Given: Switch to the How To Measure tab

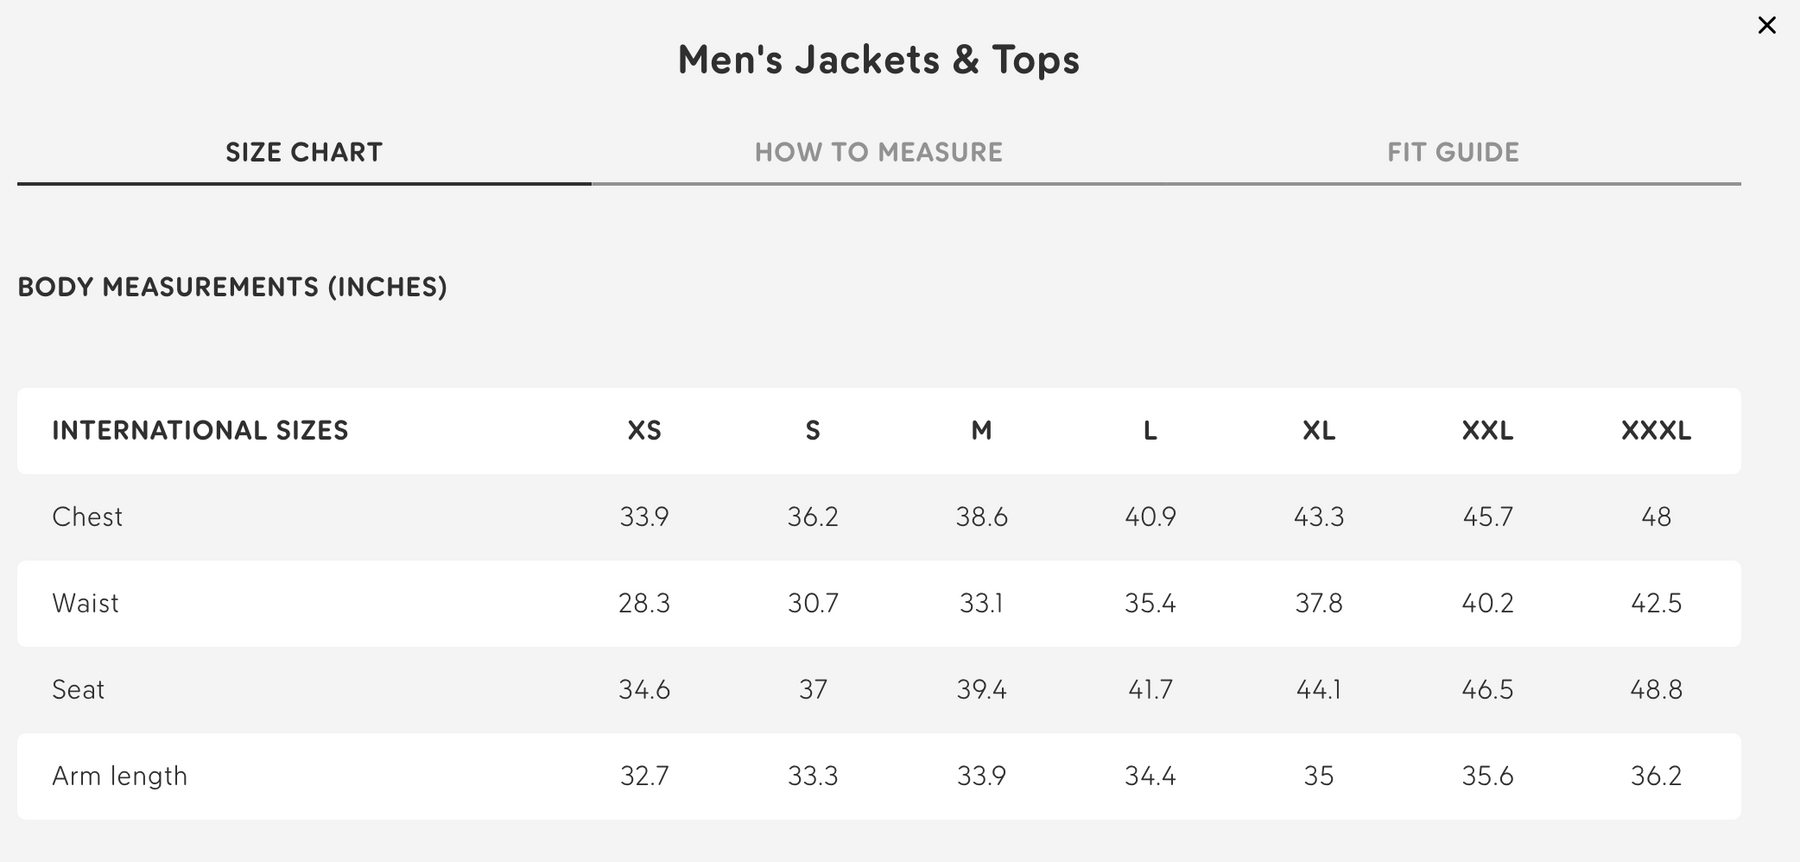Looking at the screenshot, I should tap(878, 152).
